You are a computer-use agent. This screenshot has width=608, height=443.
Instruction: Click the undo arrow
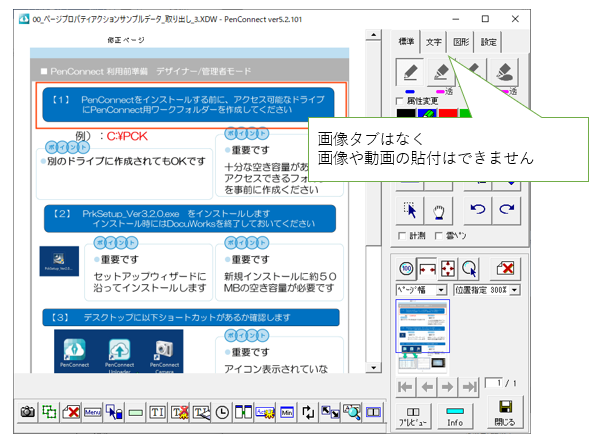478,210
